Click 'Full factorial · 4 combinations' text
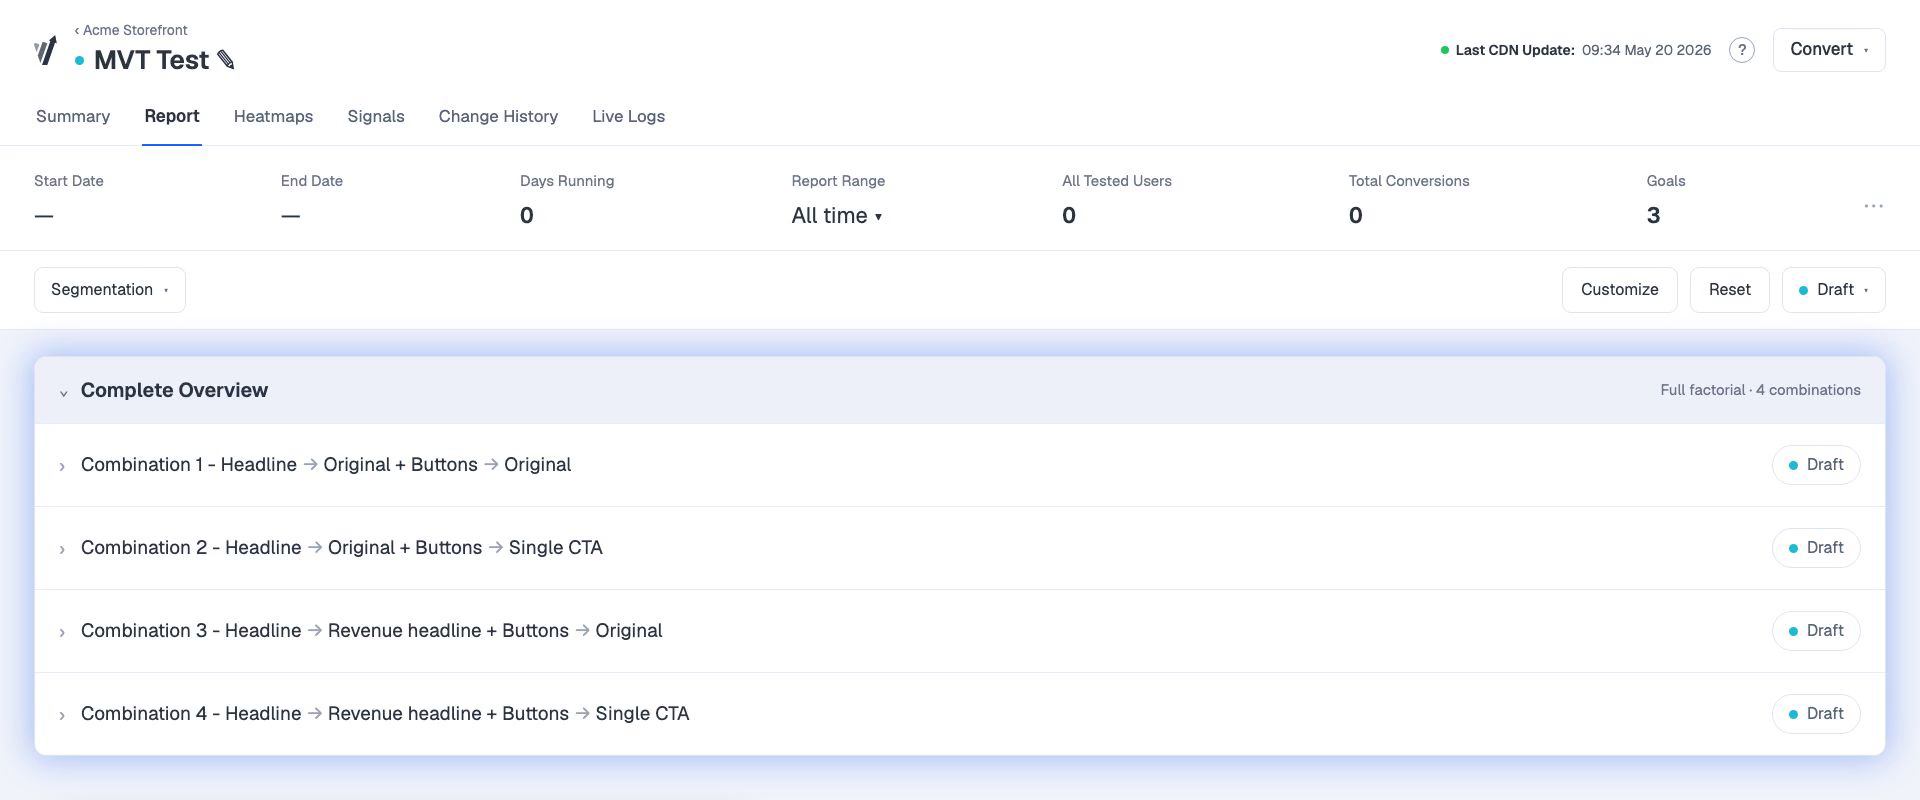Viewport: 1920px width, 800px height. pyautogui.click(x=1760, y=390)
